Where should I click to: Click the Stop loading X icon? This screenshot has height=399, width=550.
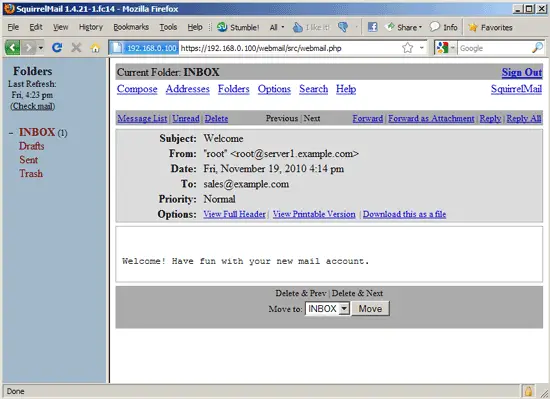76,47
